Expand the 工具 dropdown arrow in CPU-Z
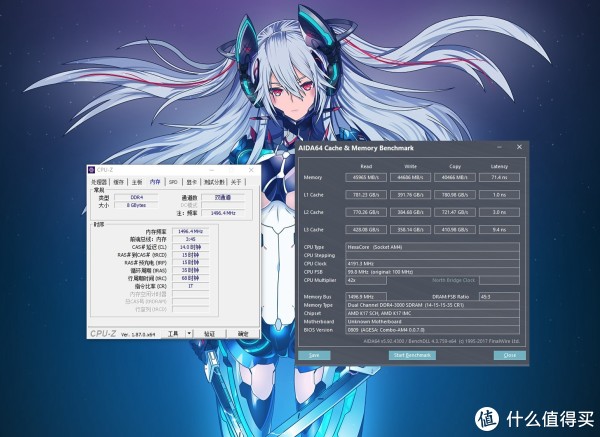 (189, 334)
